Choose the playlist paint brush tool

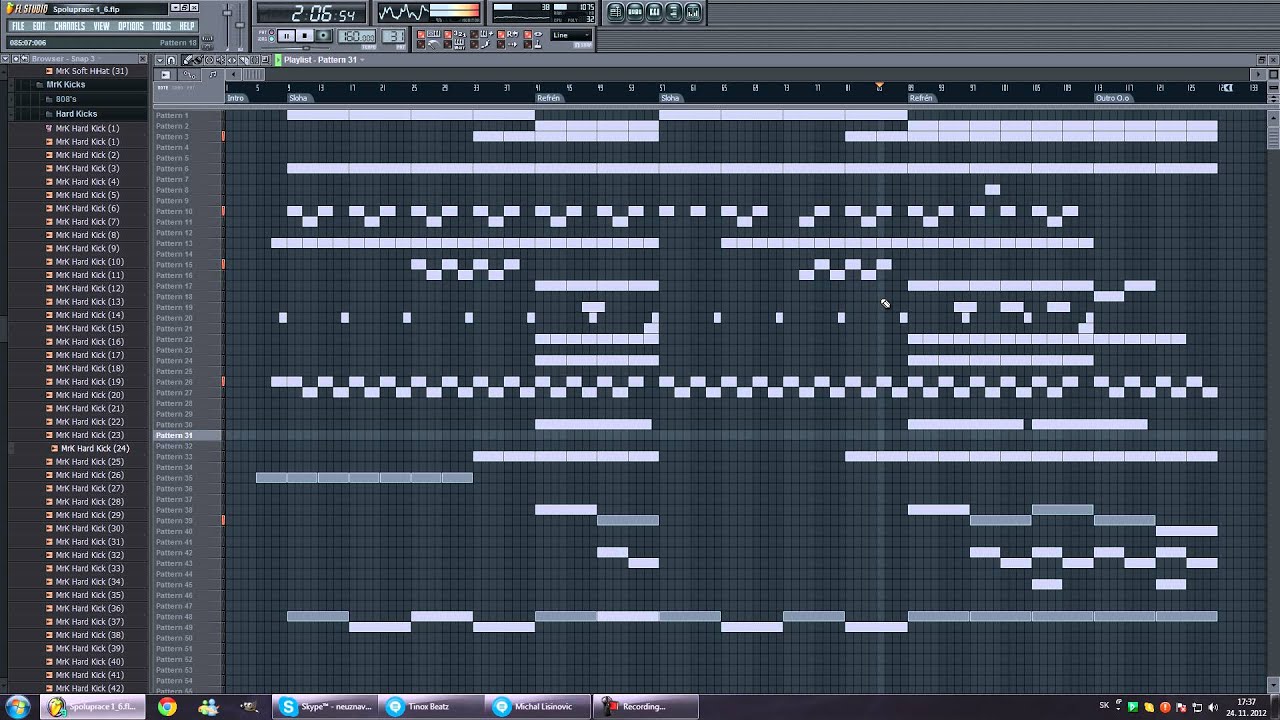tap(198, 59)
